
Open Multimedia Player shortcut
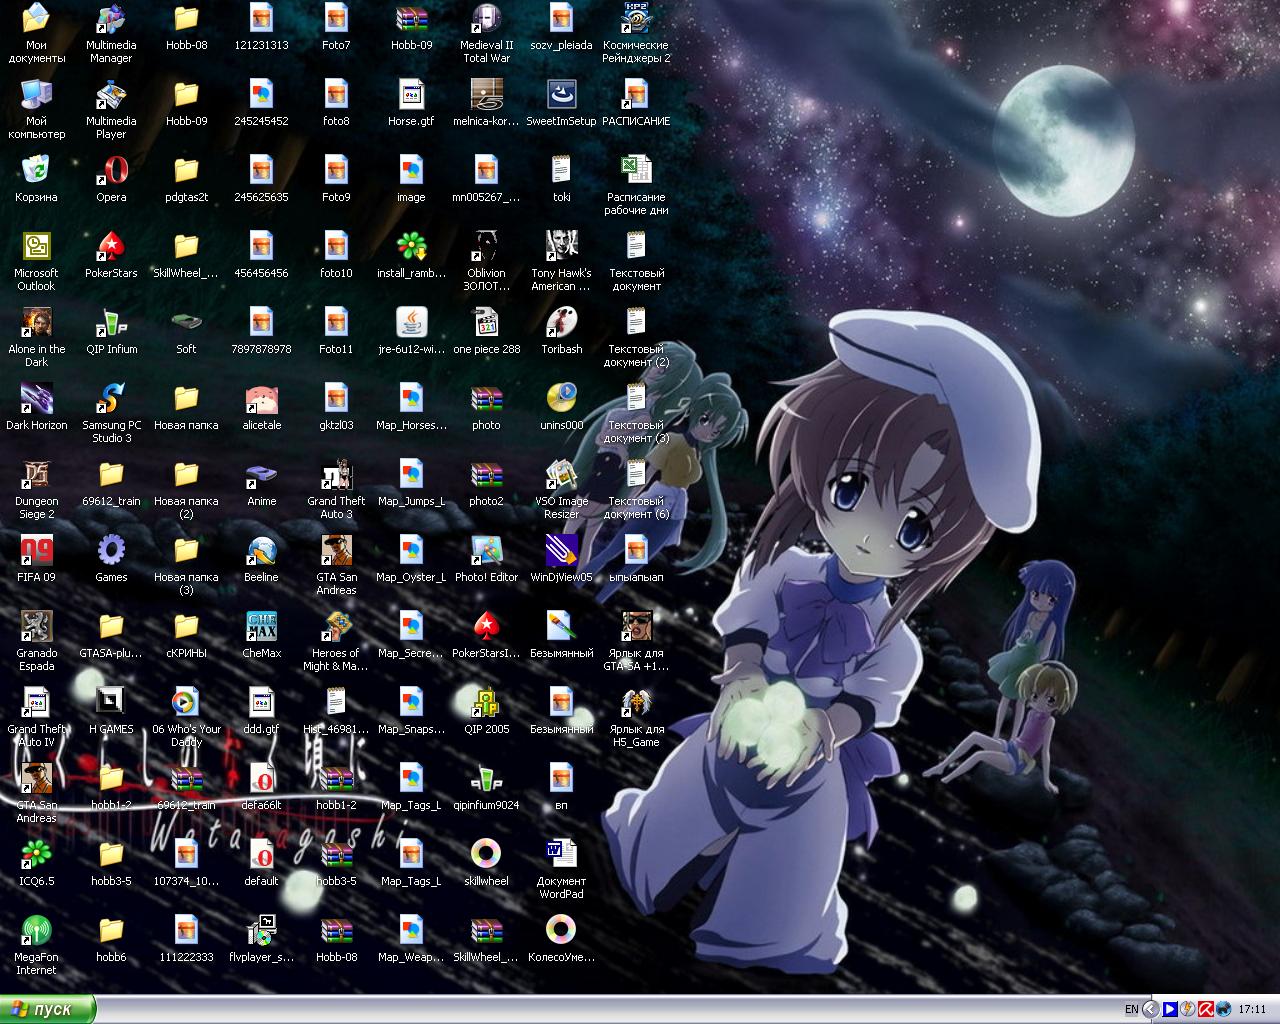111,94
